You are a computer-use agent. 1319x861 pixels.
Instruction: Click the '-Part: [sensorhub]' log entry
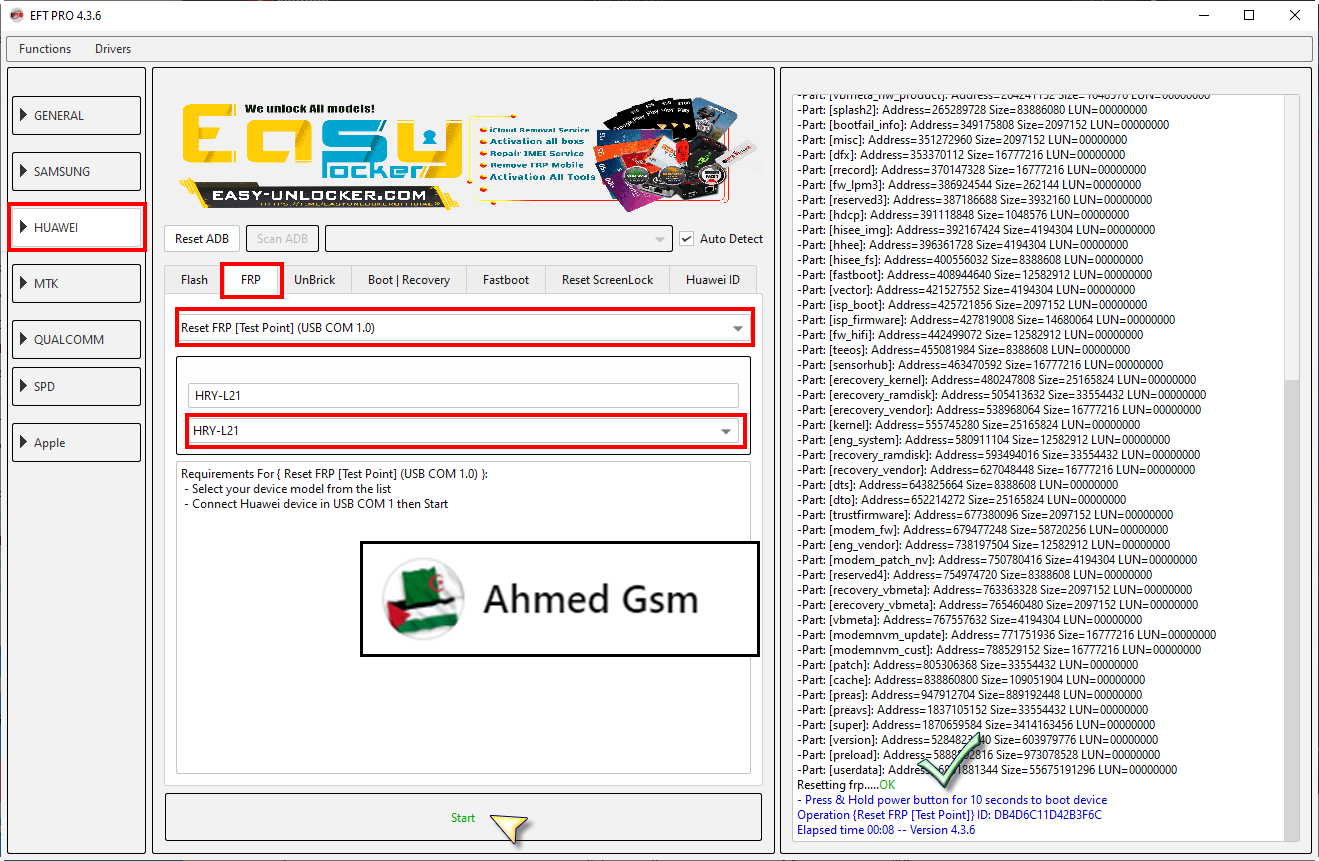tap(980, 365)
